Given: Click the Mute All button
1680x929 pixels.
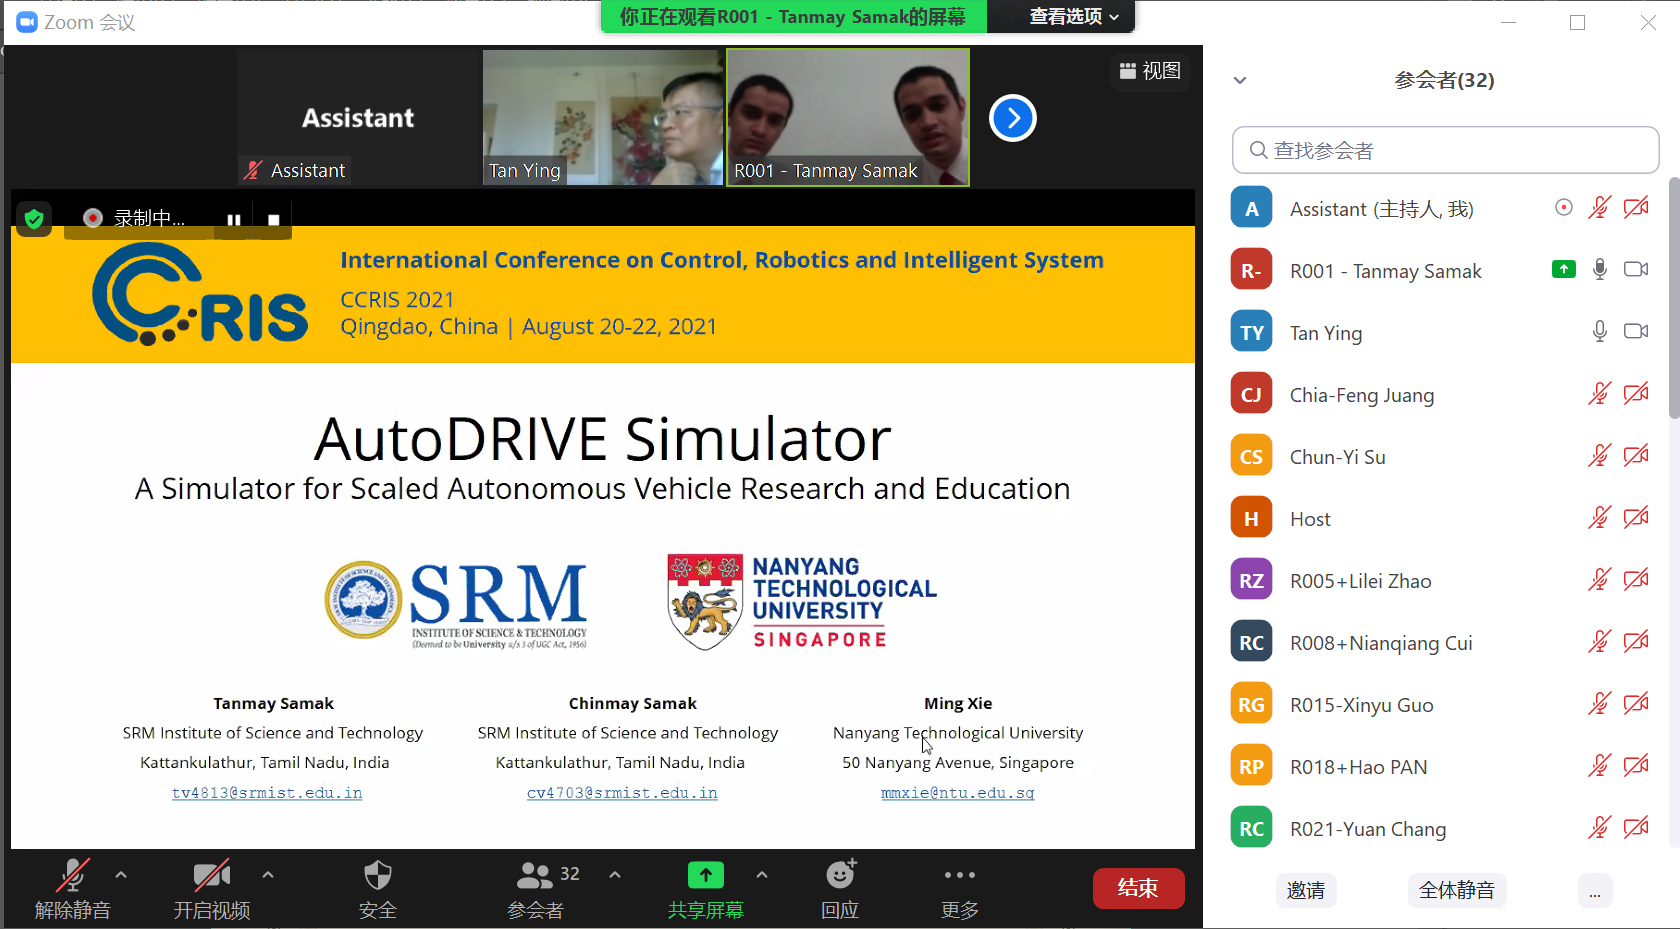Looking at the screenshot, I should coord(1456,890).
